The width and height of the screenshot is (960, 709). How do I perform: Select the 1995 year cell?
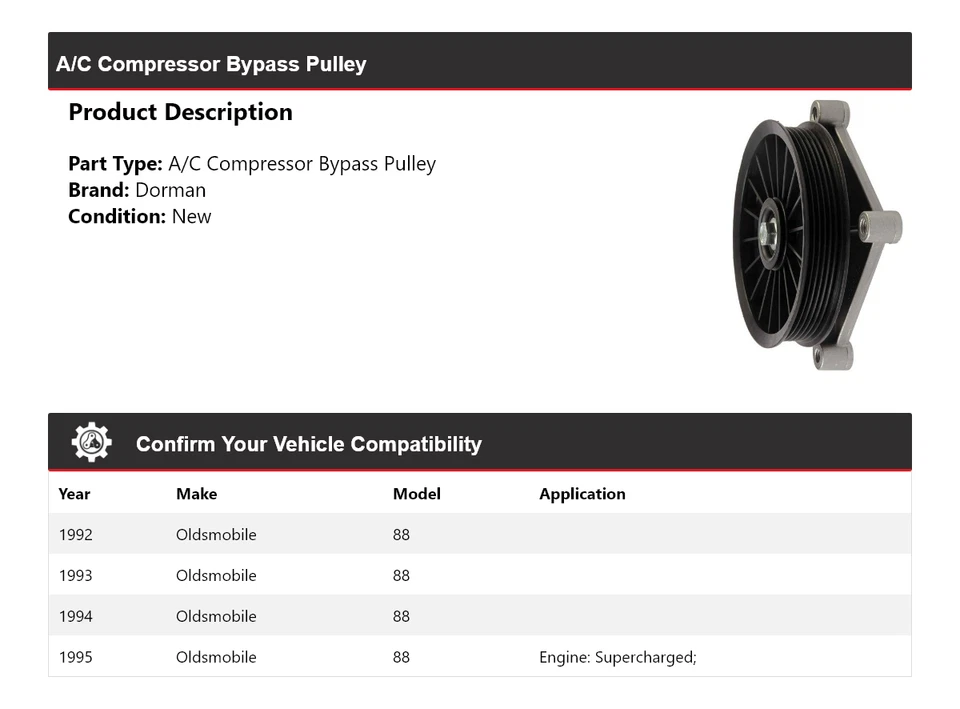(x=75, y=657)
